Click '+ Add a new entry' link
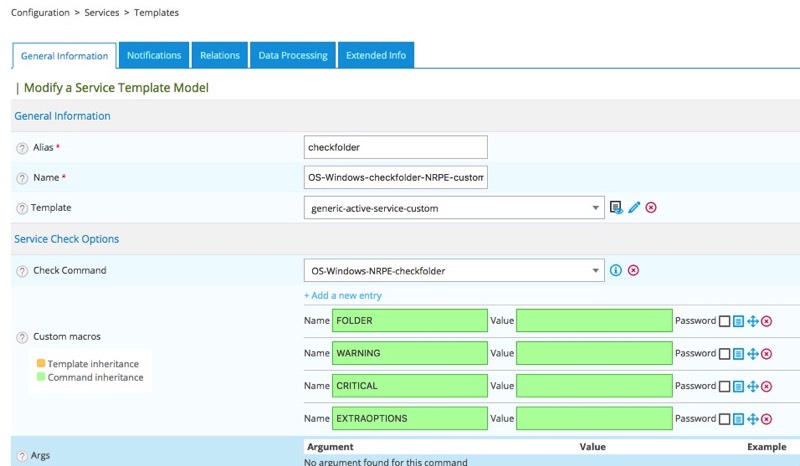 pos(343,296)
